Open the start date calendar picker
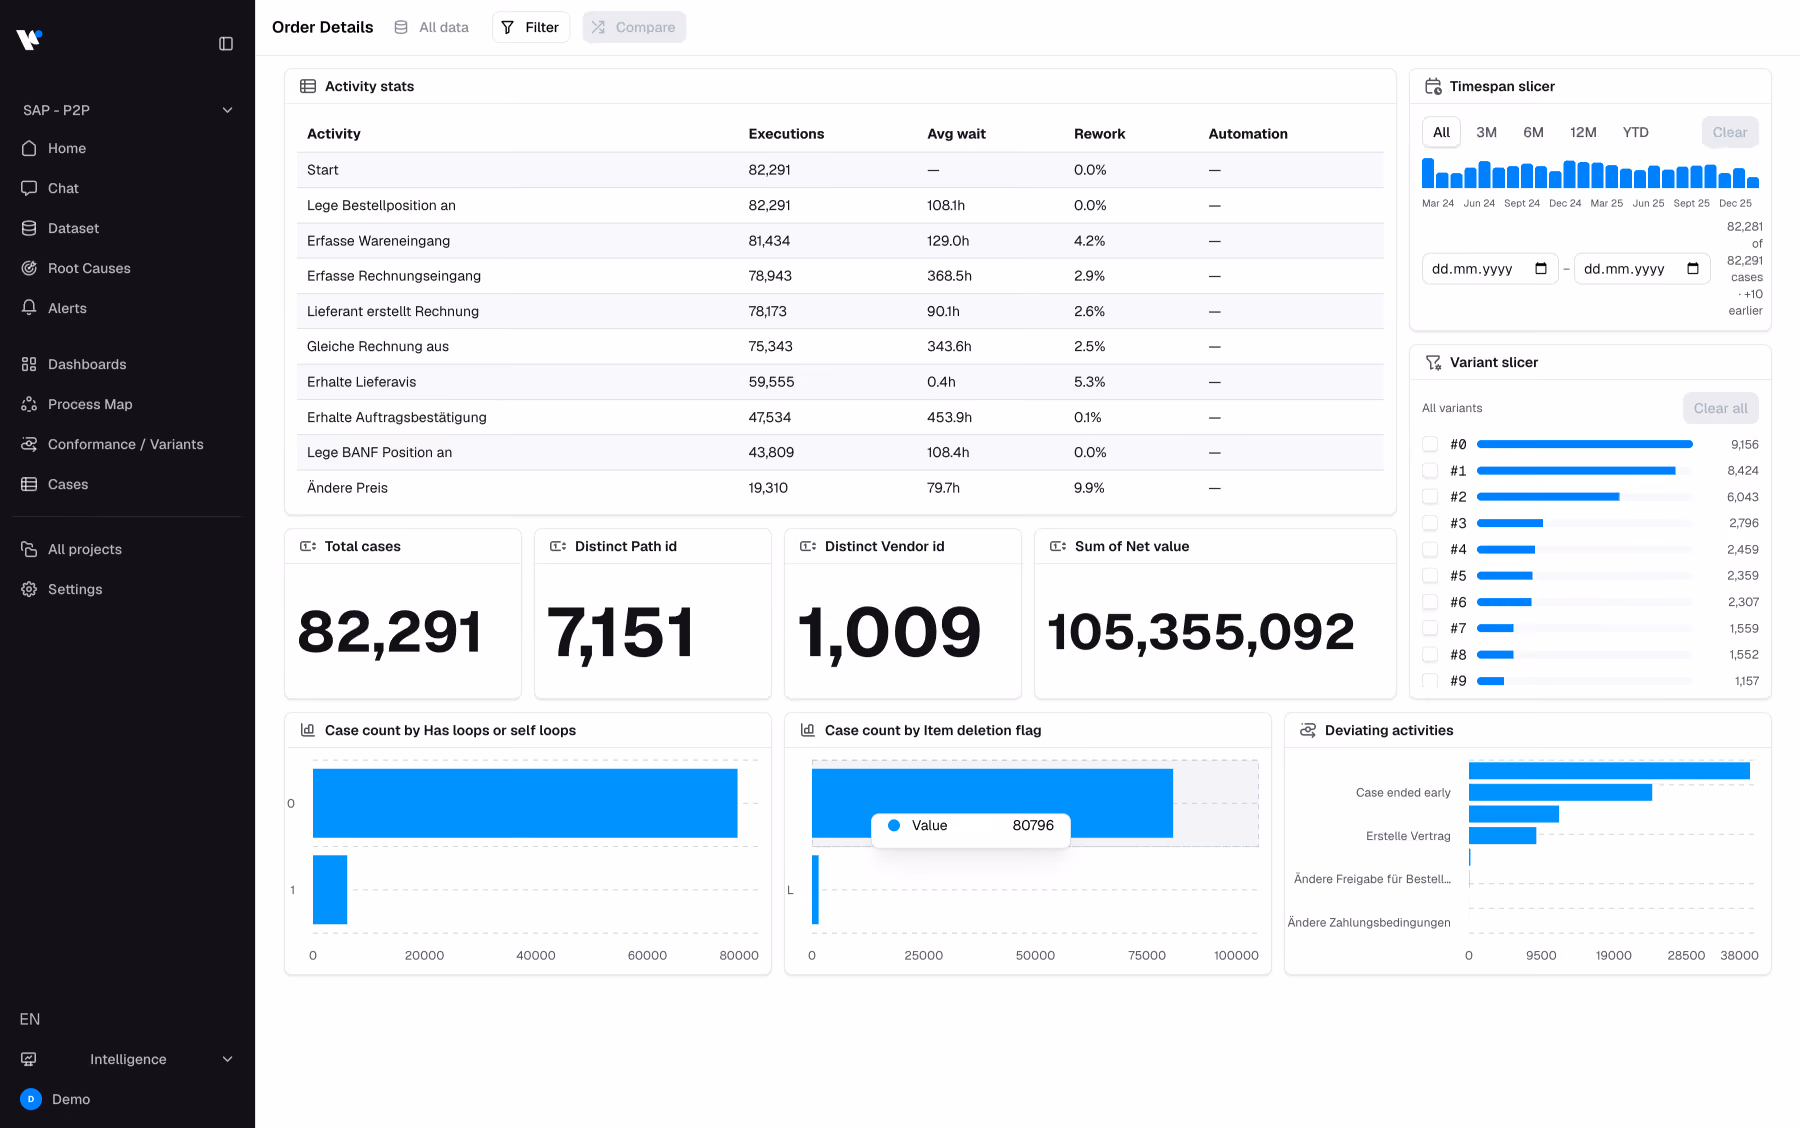The width and height of the screenshot is (1800, 1128). 1541,269
